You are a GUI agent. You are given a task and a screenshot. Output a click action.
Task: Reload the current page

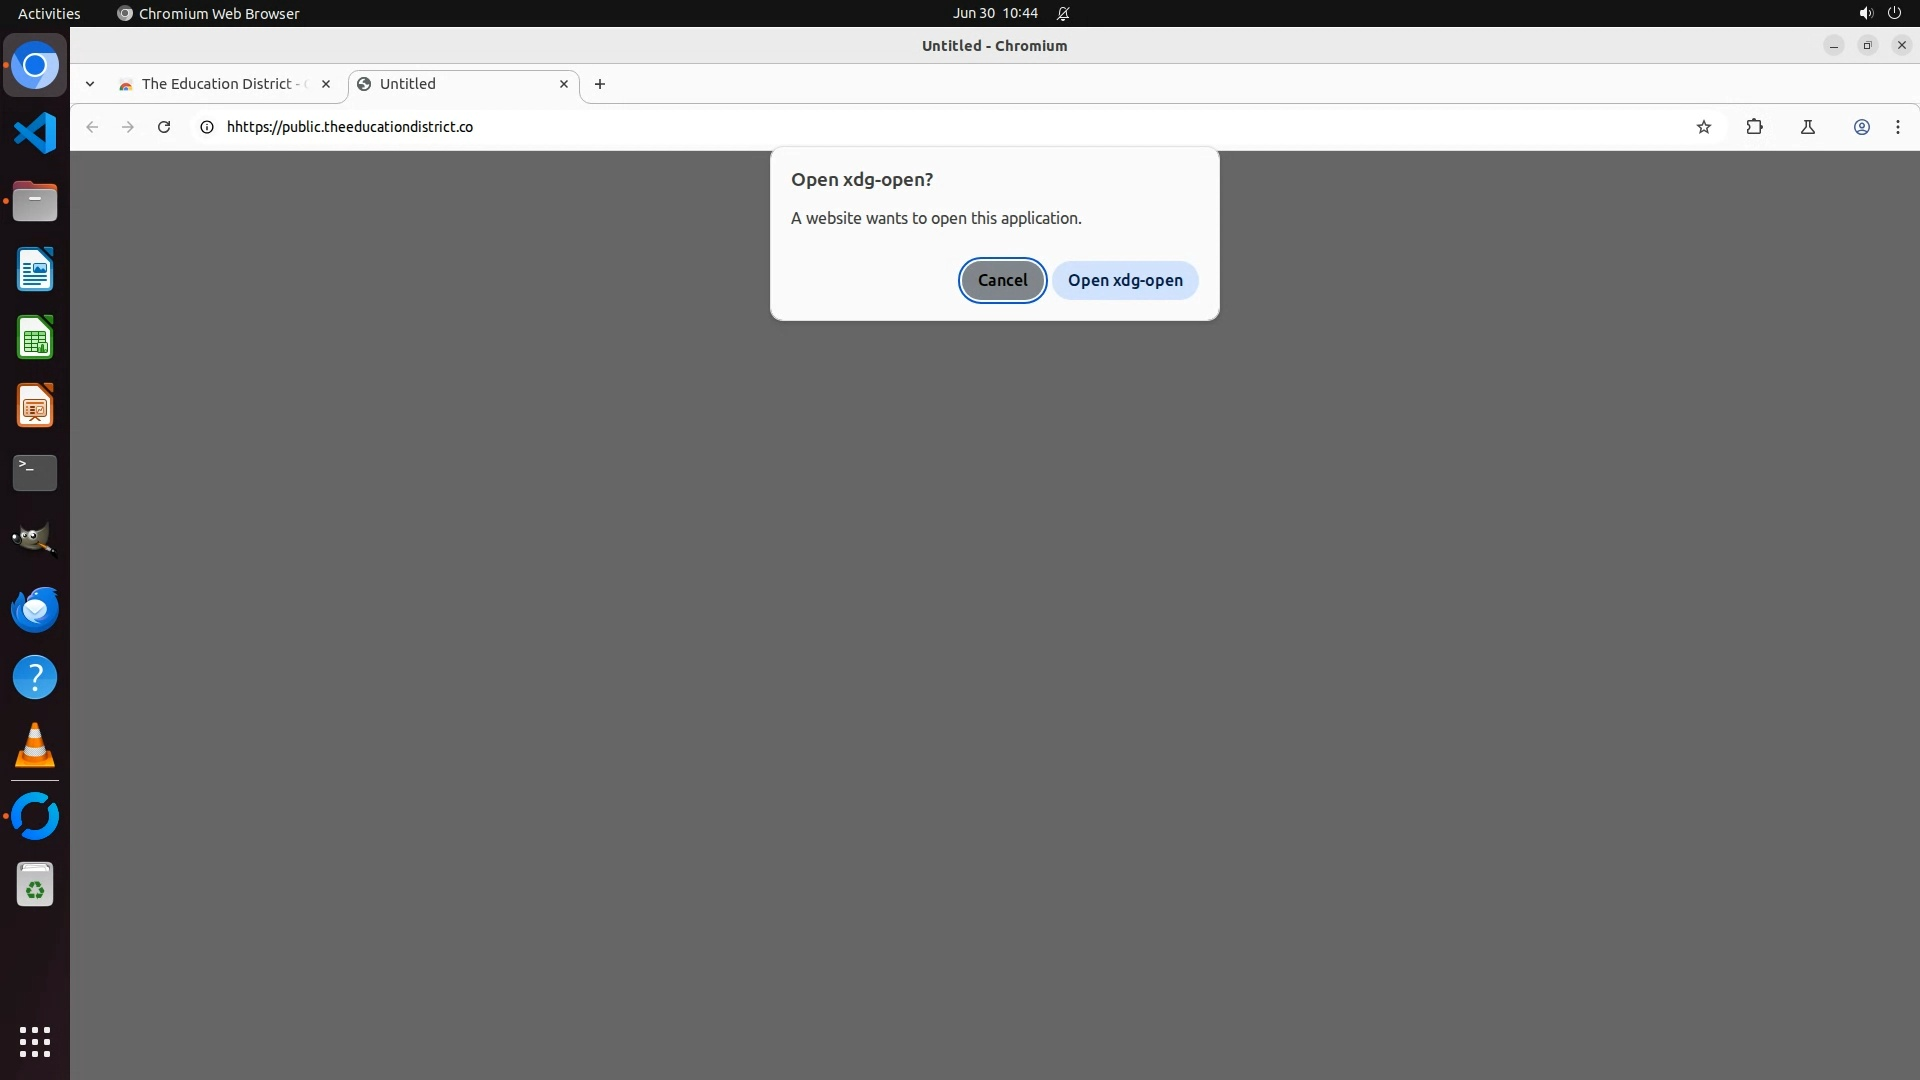coord(164,127)
